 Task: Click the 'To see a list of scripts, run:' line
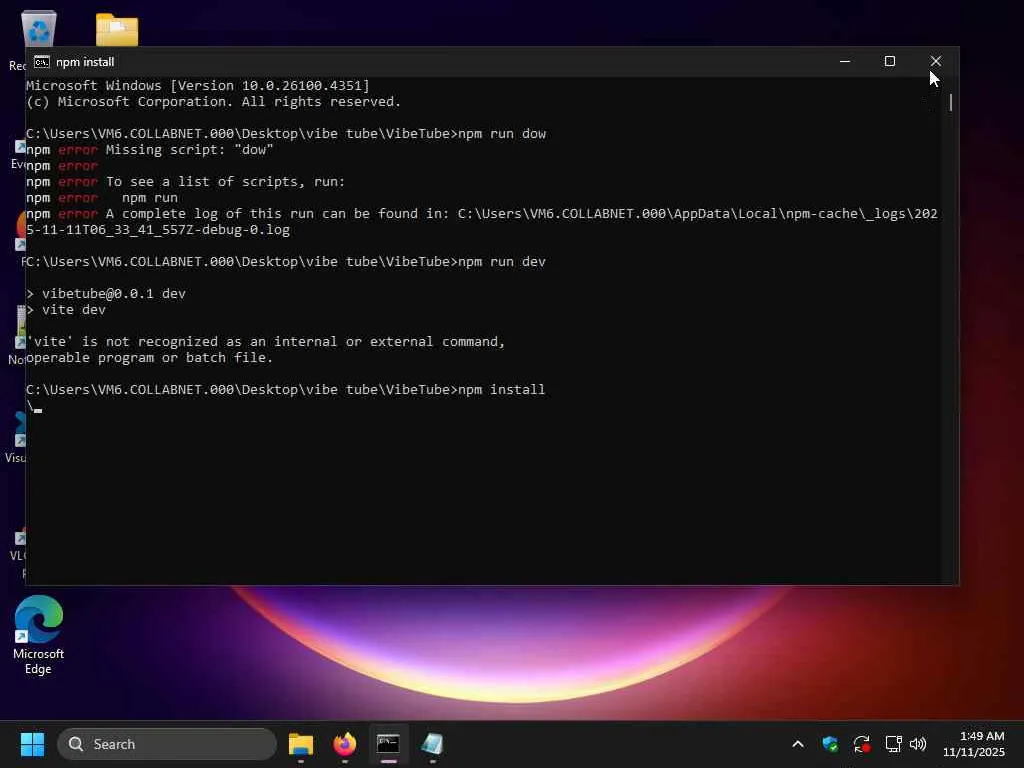(x=185, y=182)
